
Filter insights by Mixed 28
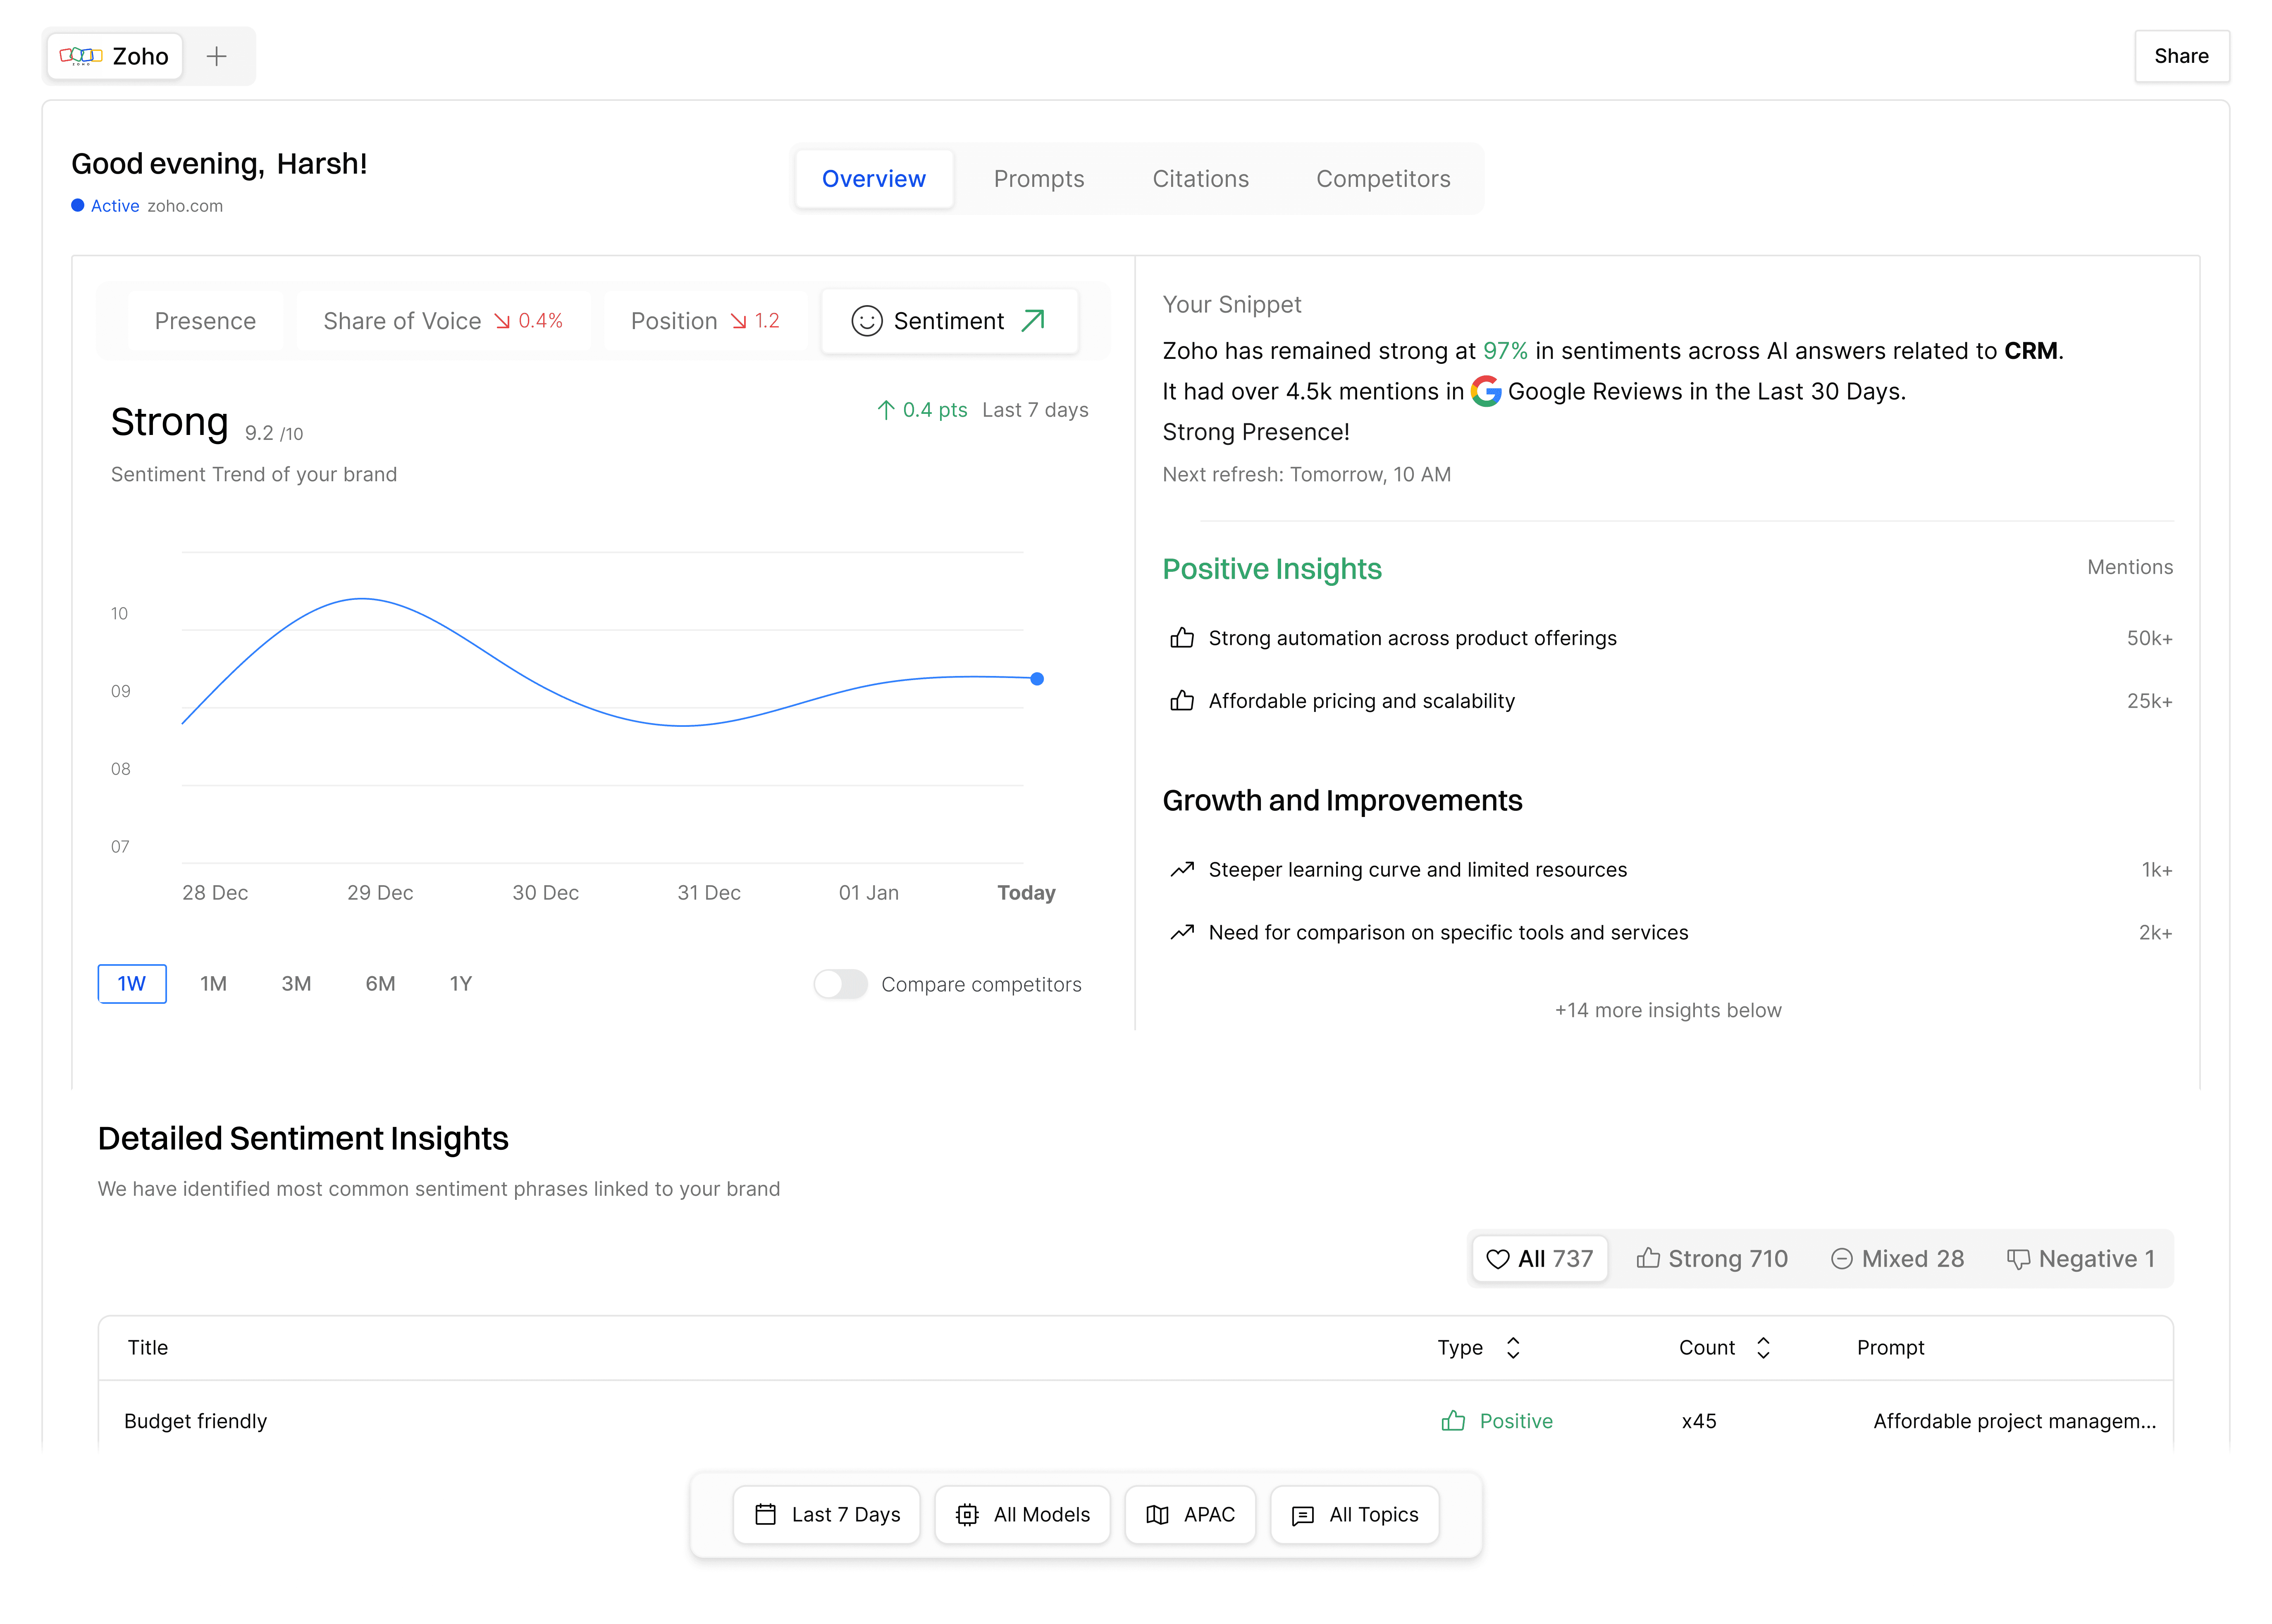tap(1897, 1259)
